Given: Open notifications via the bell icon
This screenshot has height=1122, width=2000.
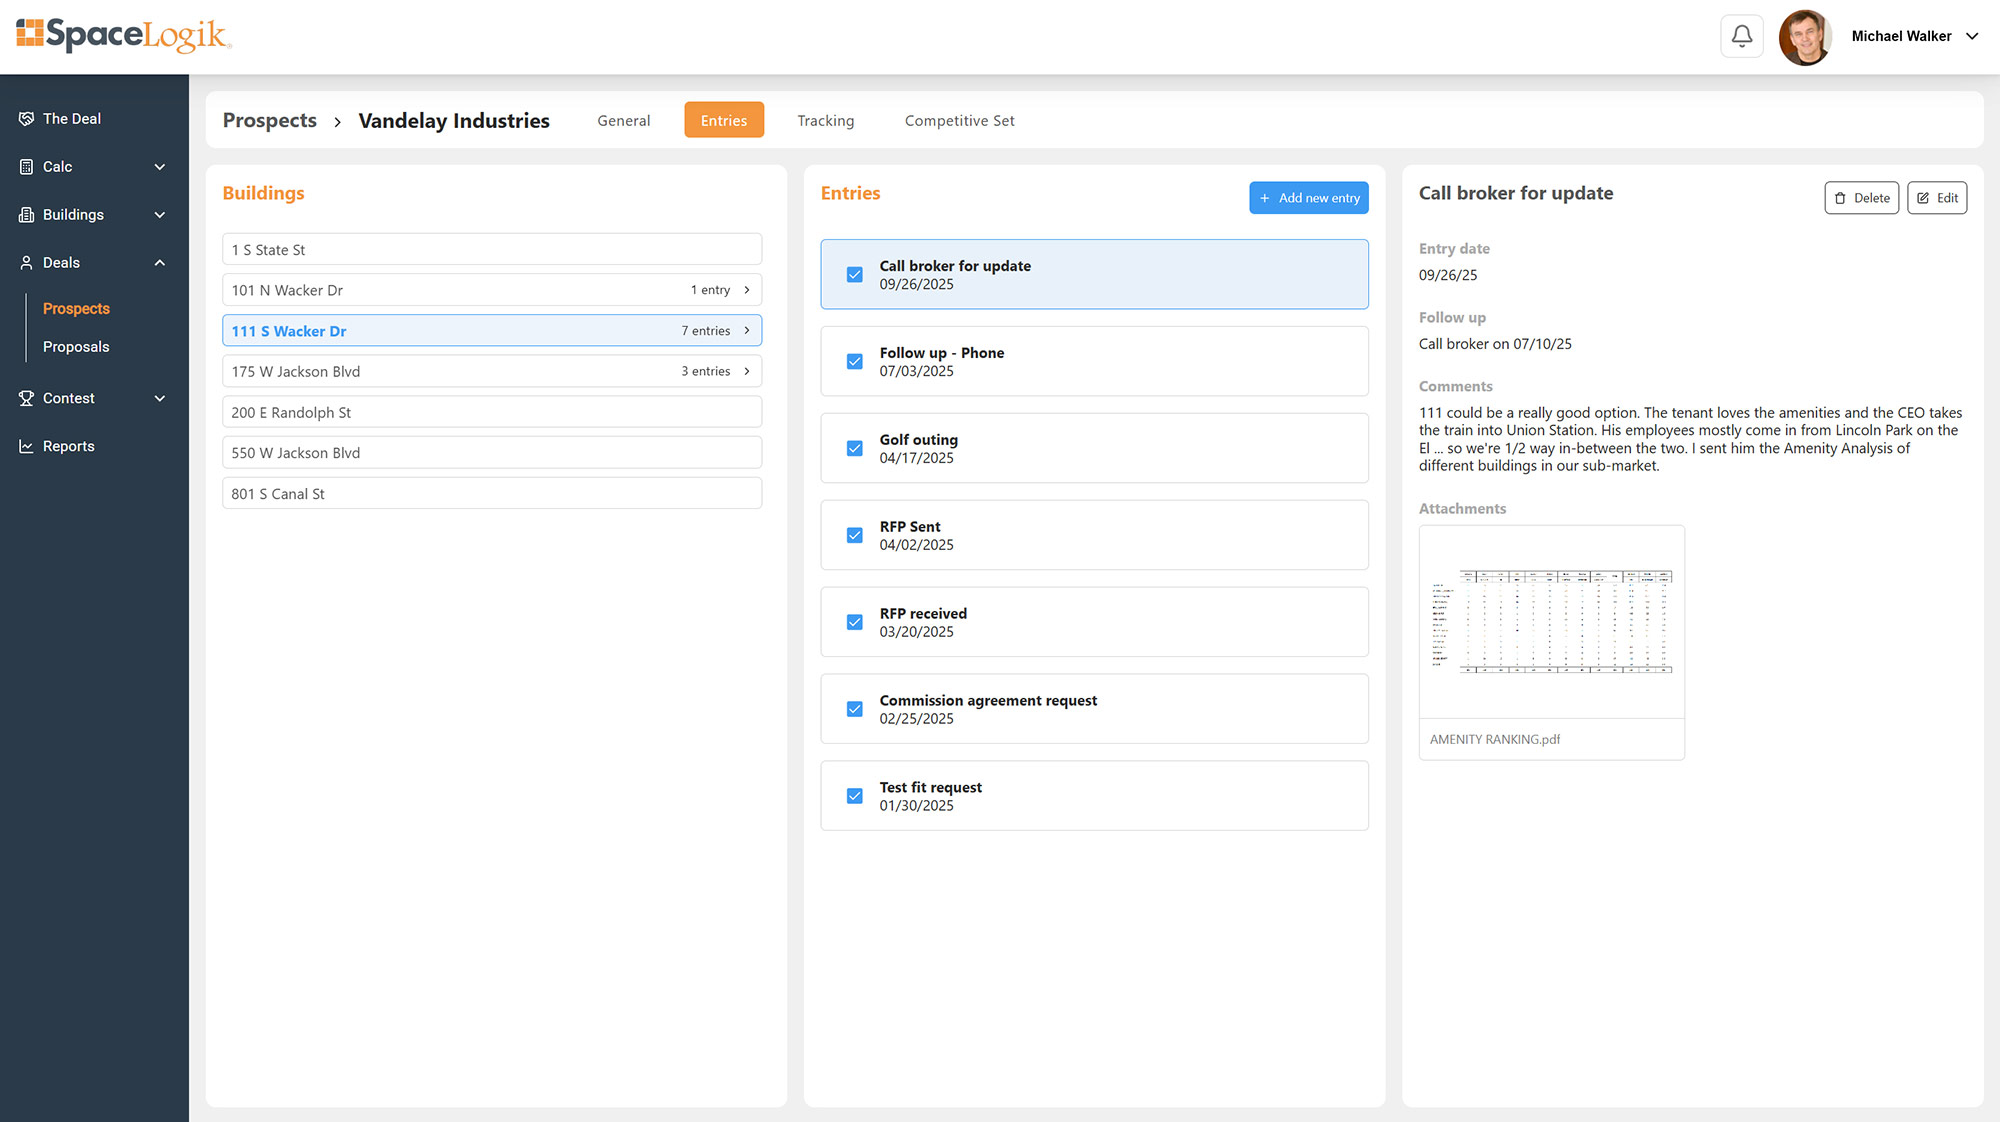Looking at the screenshot, I should 1741,35.
